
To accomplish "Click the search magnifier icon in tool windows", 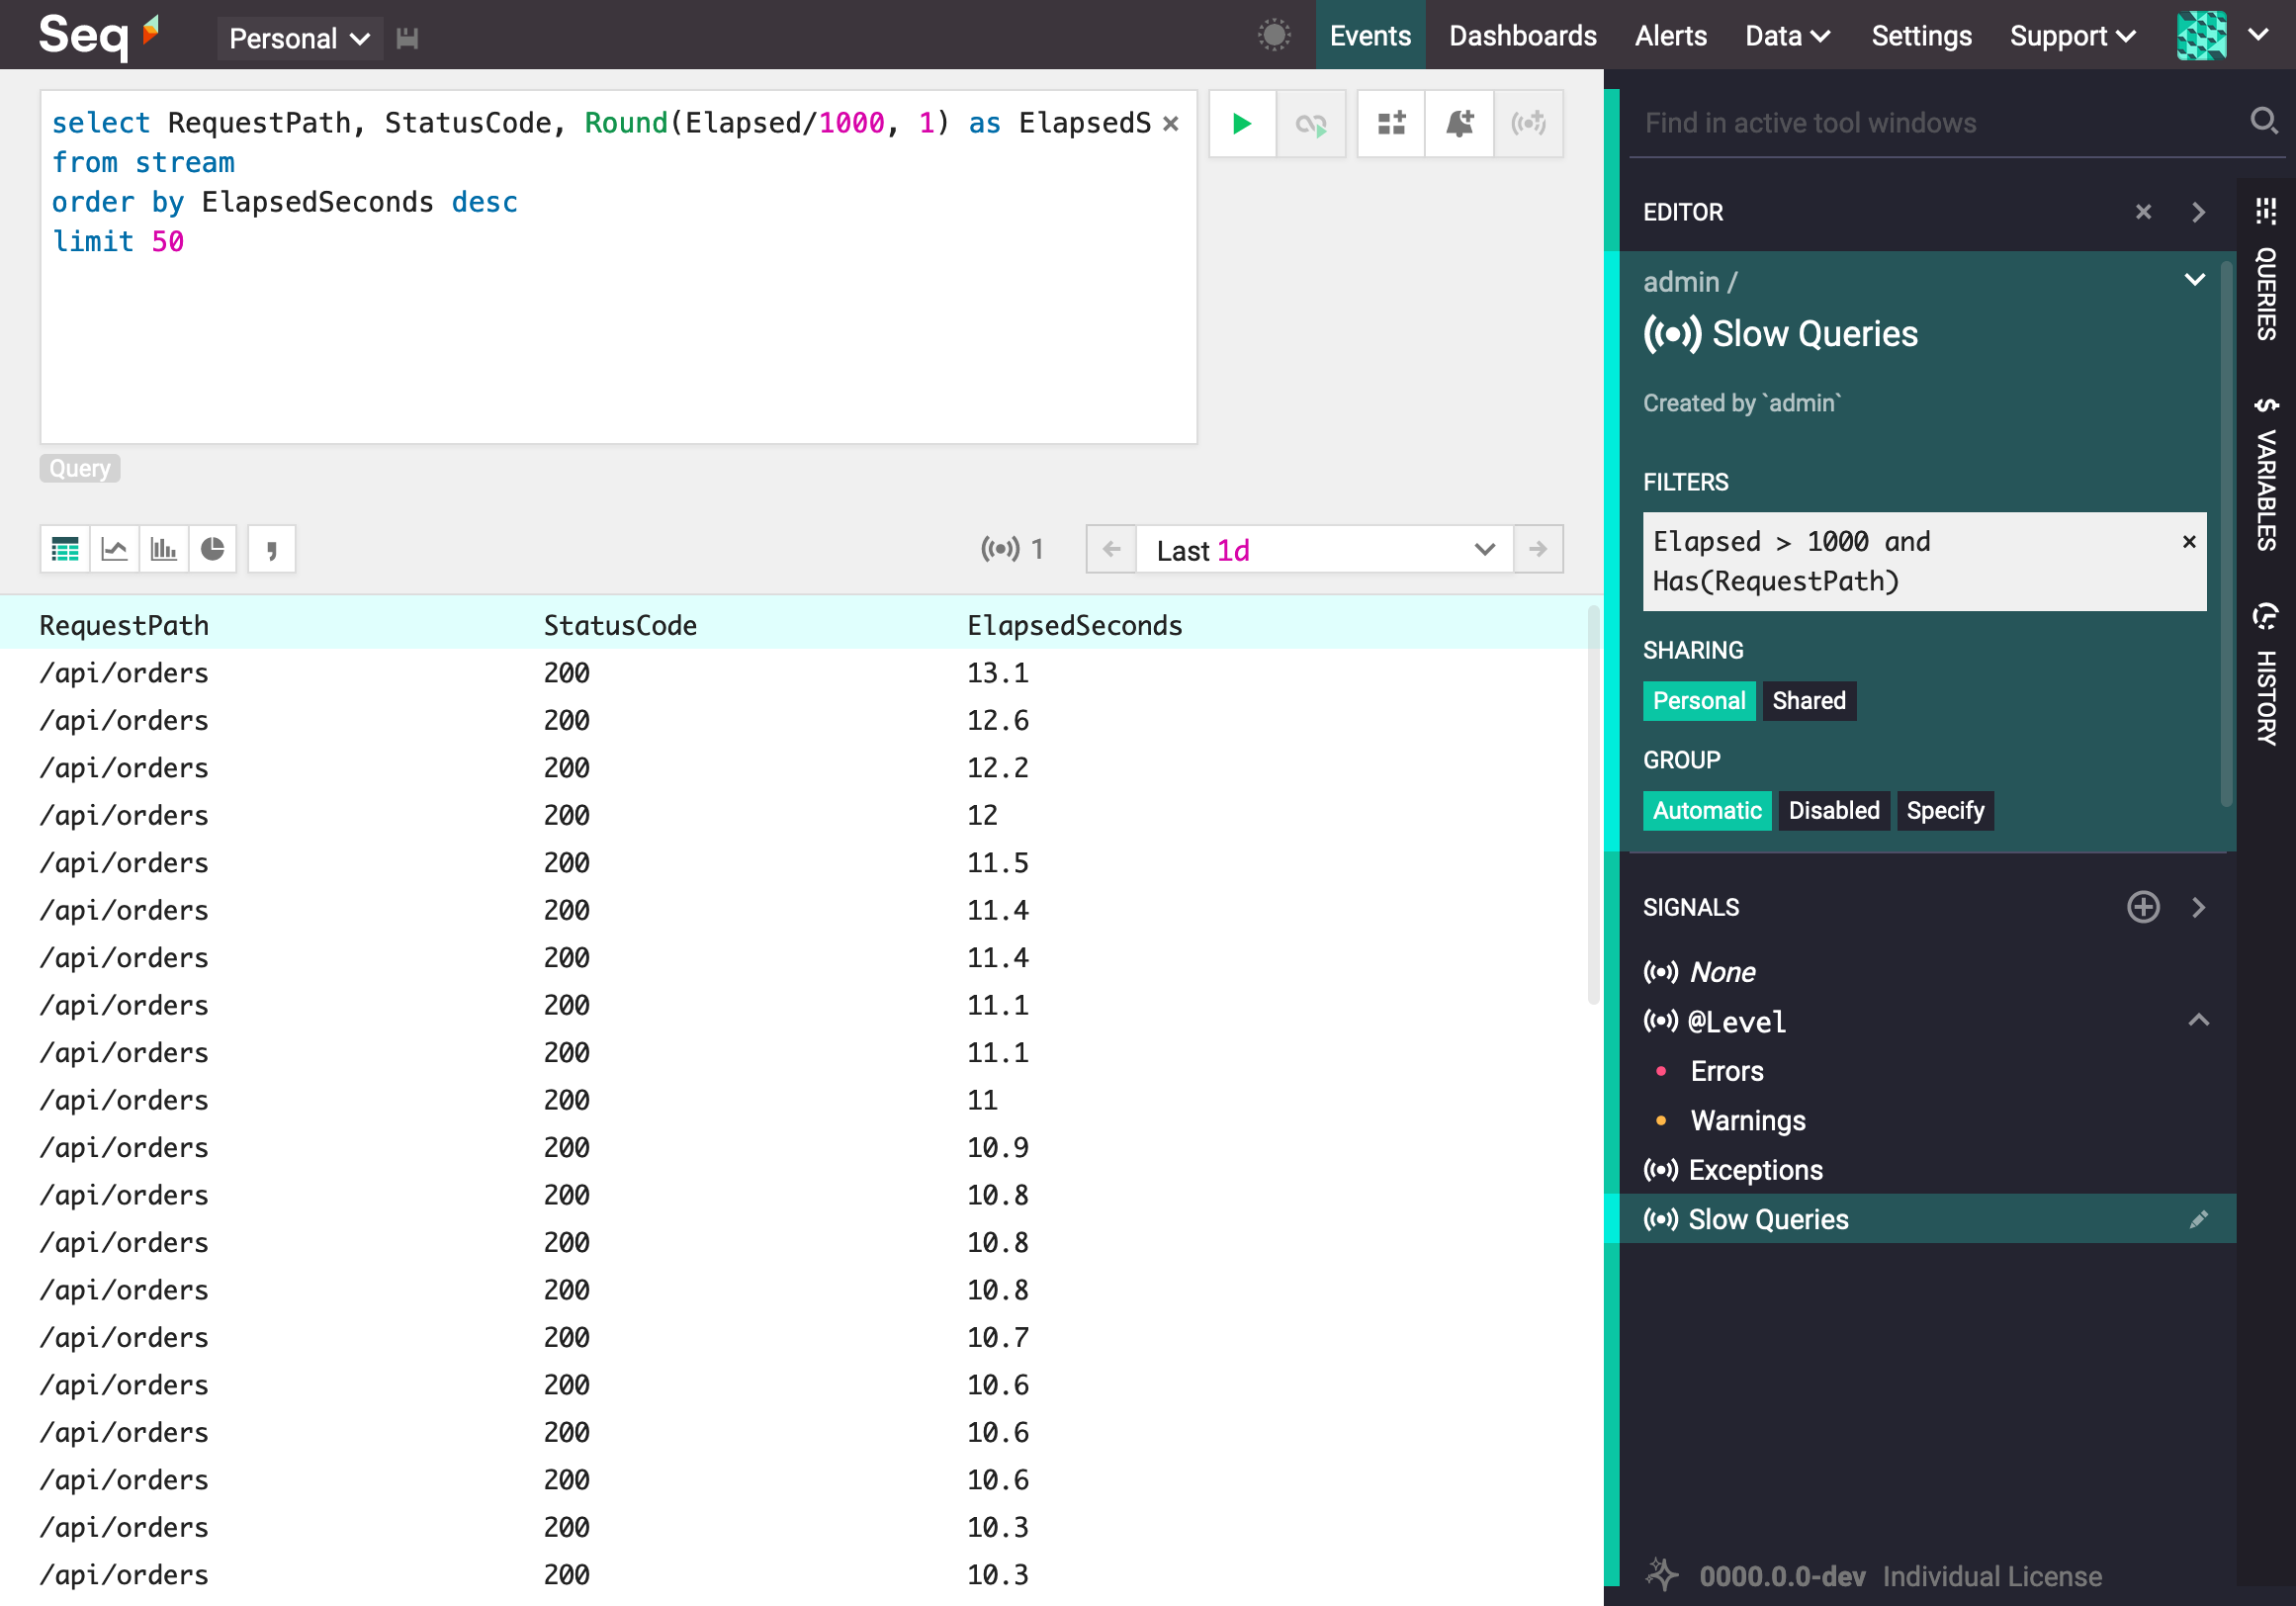I will [x=2263, y=121].
